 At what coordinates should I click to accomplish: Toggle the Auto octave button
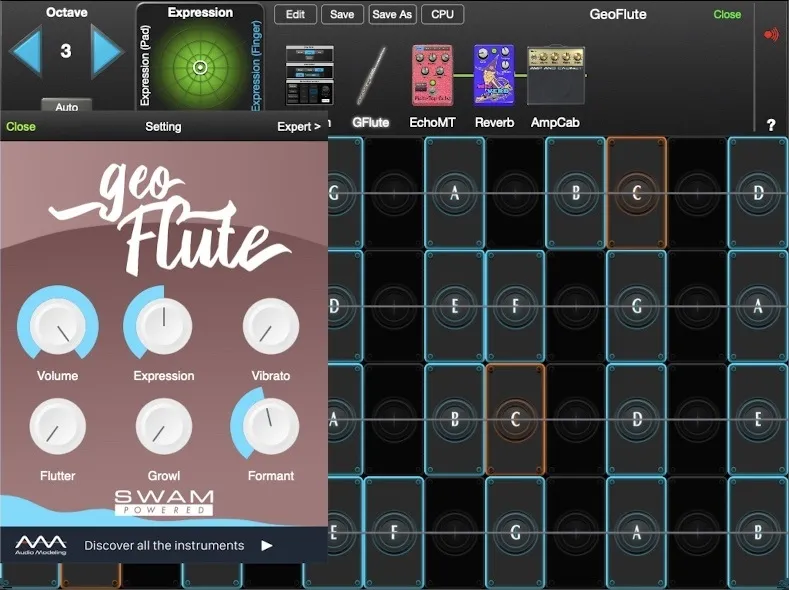click(x=66, y=105)
